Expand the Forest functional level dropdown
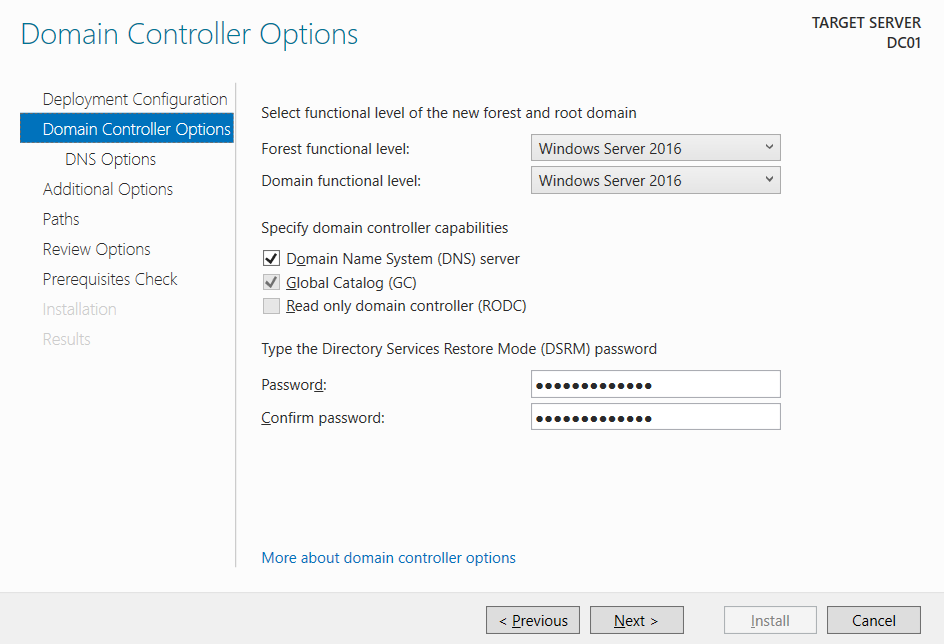Image resolution: width=944 pixels, height=644 pixels. (655, 148)
